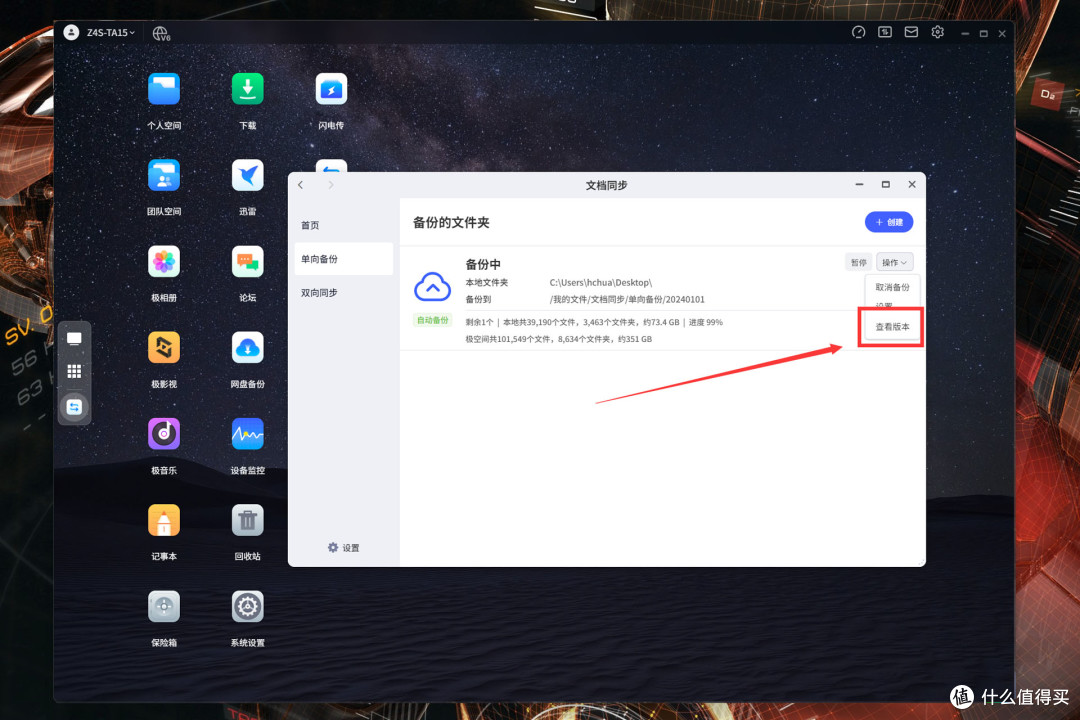This screenshot has height=720, width=1080.
Task: Maximize the 文档同步 window
Action: (x=886, y=185)
